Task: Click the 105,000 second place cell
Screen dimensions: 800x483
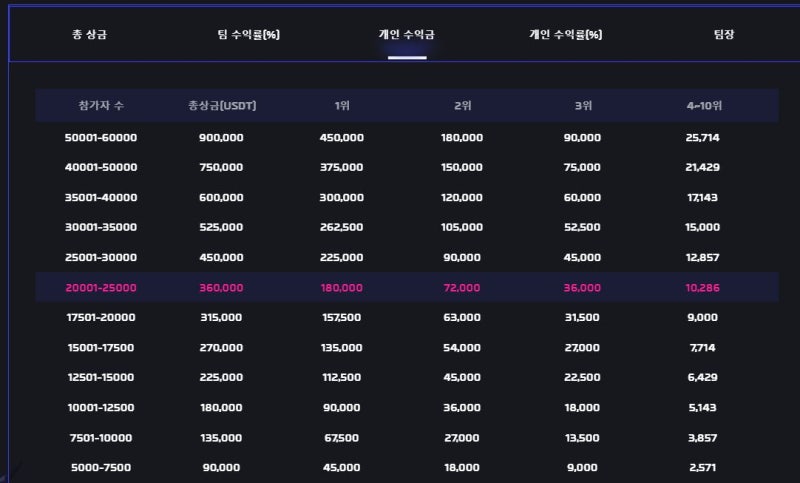Action: coord(462,227)
